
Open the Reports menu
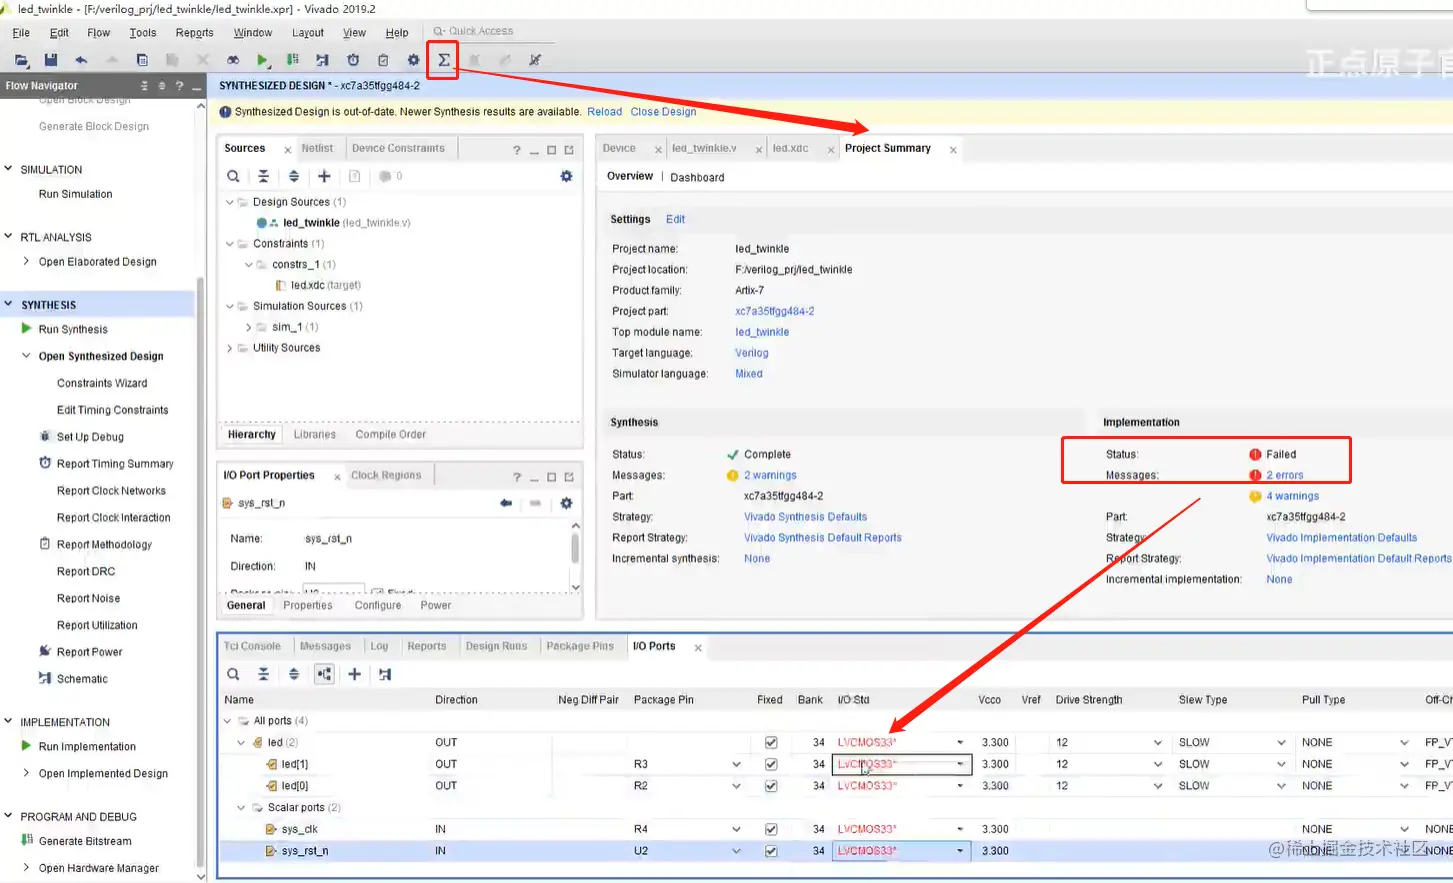tap(194, 33)
